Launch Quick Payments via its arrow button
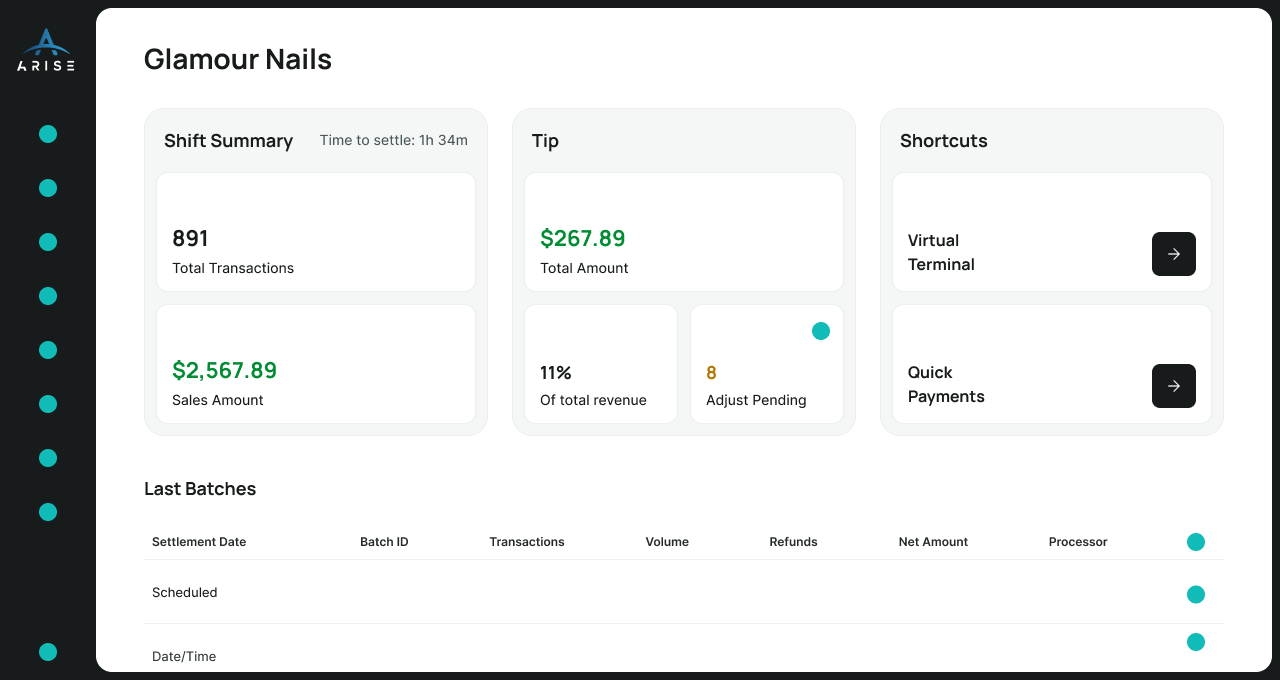This screenshot has height=680, width=1280. [x=1174, y=386]
